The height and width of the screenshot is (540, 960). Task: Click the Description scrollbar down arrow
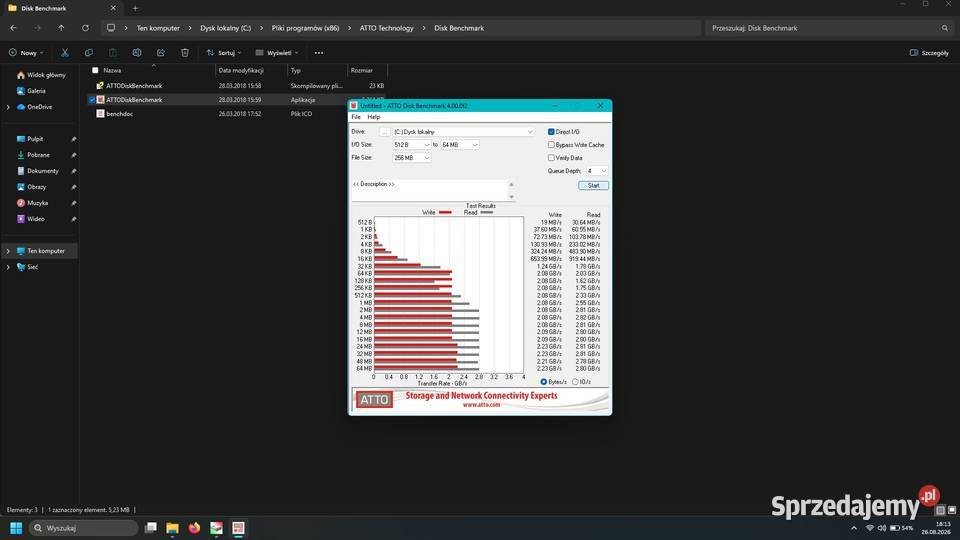pos(511,197)
